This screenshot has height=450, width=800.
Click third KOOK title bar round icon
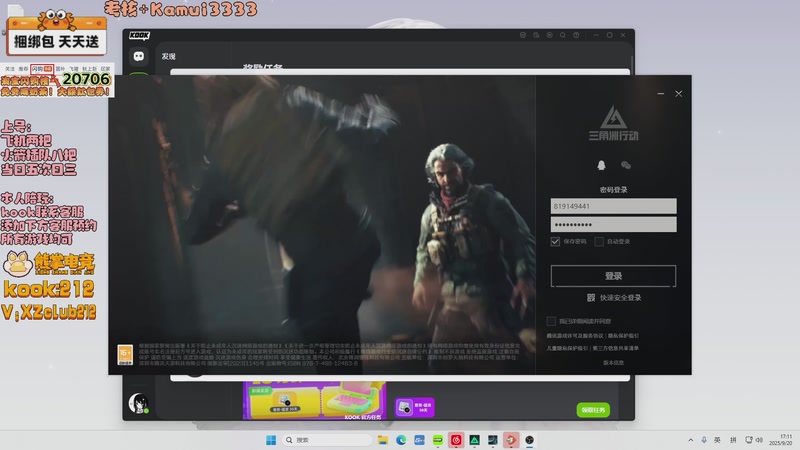[x=549, y=35]
